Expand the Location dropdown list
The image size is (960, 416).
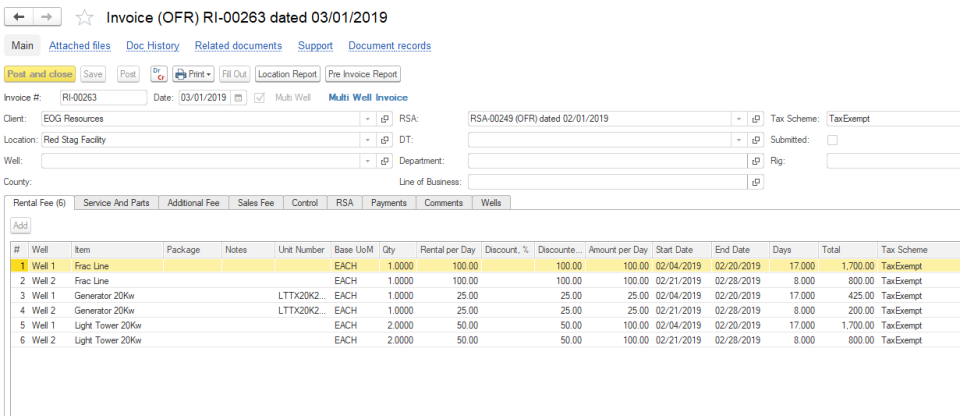click(368, 140)
